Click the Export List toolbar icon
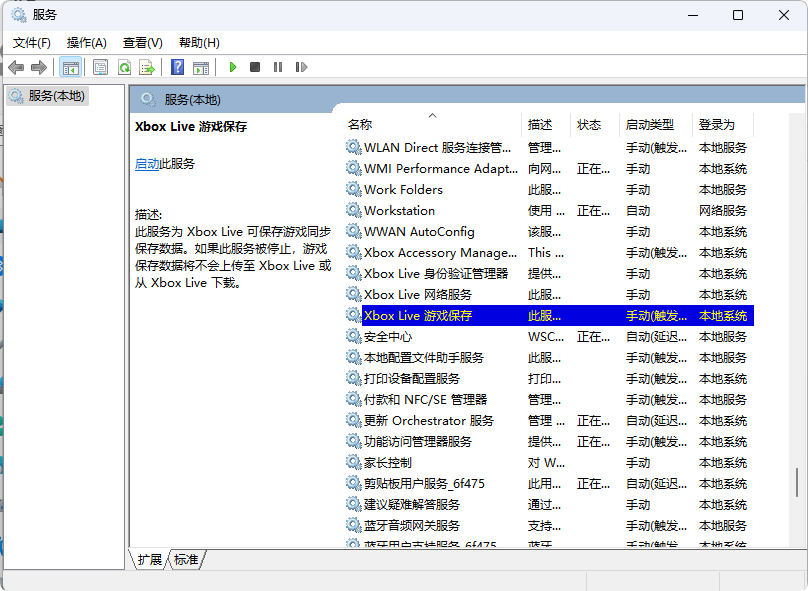 tap(147, 67)
